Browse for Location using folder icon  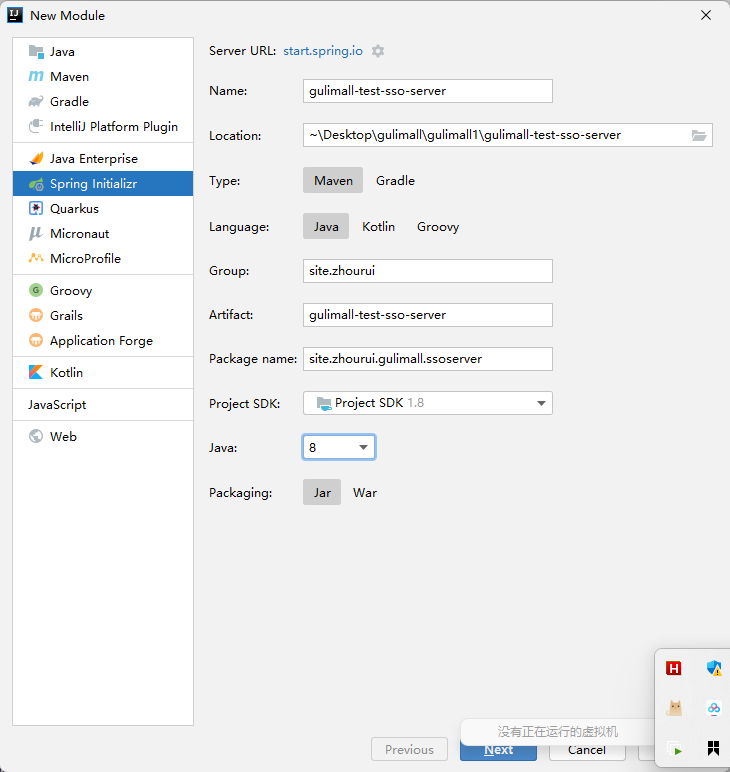click(699, 135)
